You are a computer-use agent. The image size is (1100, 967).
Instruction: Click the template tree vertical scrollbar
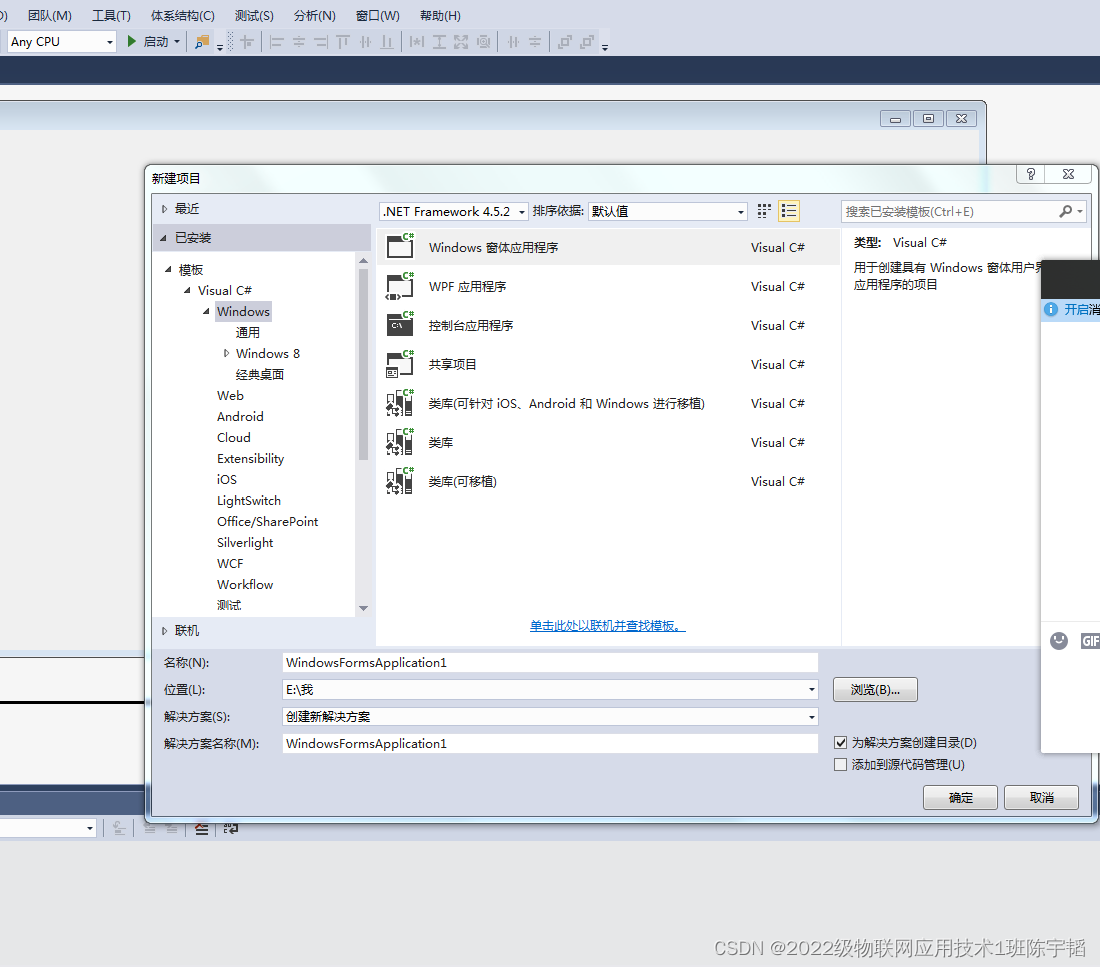pyautogui.click(x=363, y=364)
